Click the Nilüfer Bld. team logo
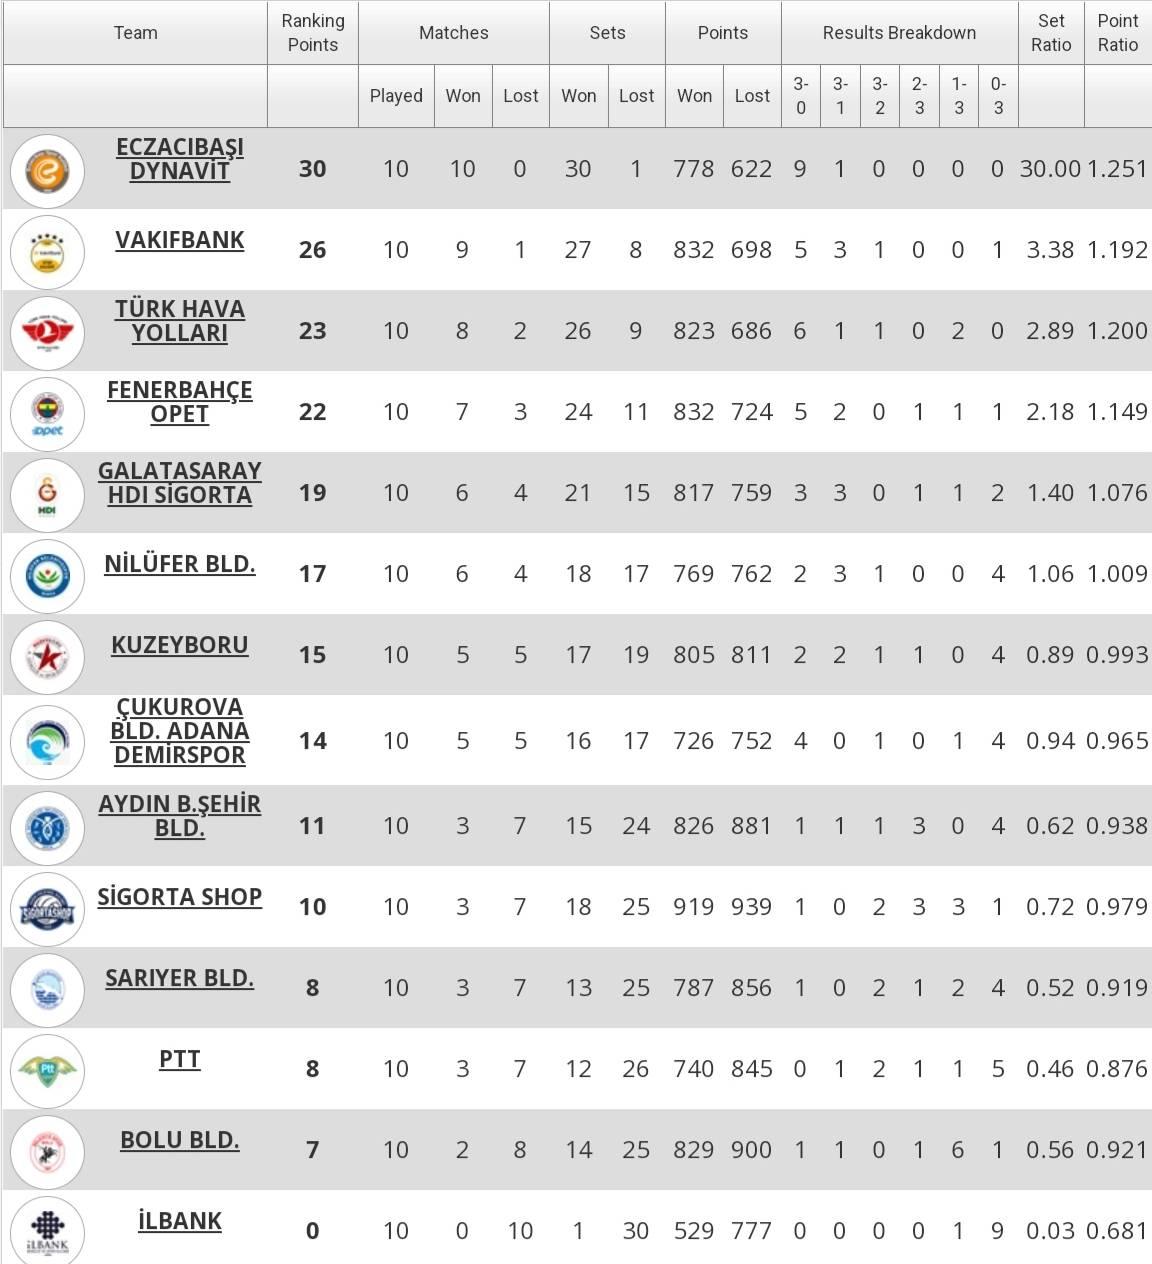Viewport: 1152px width, 1264px height. point(47,576)
